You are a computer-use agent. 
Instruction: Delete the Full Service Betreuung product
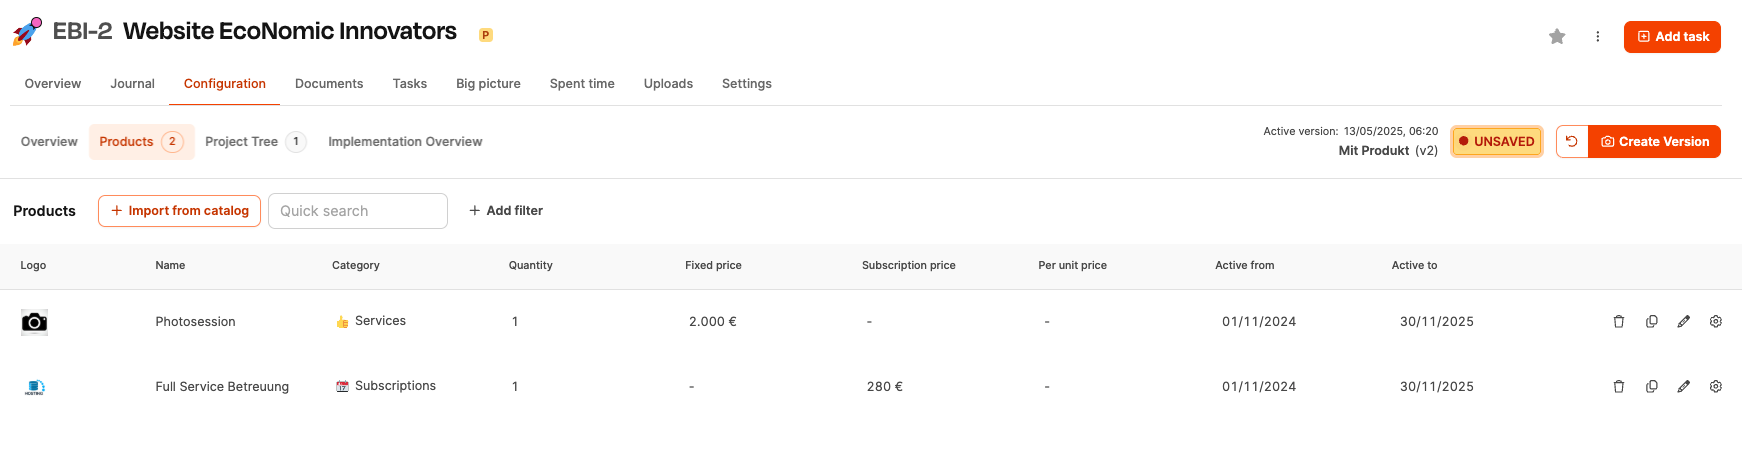[x=1619, y=387]
